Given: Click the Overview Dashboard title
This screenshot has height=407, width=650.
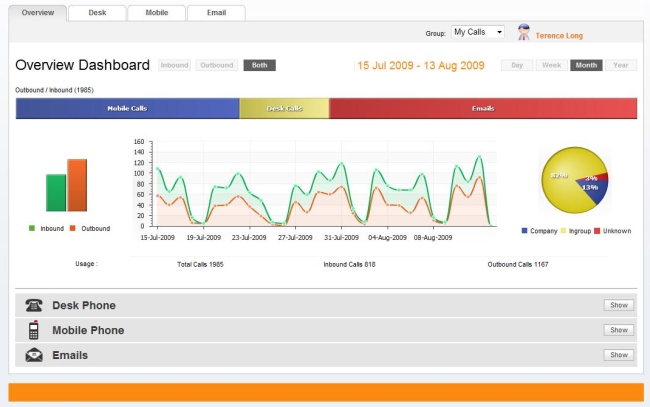Looking at the screenshot, I should [x=82, y=65].
